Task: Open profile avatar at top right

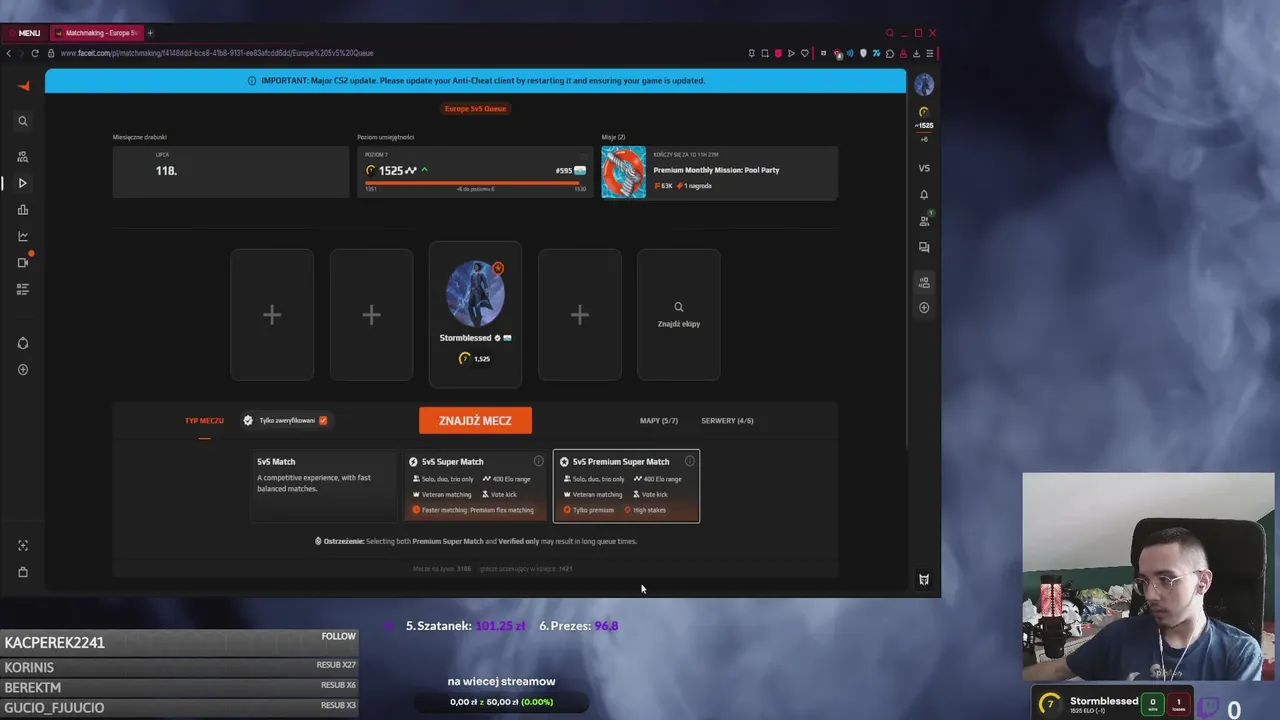Action: pyautogui.click(x=924, y=85)
